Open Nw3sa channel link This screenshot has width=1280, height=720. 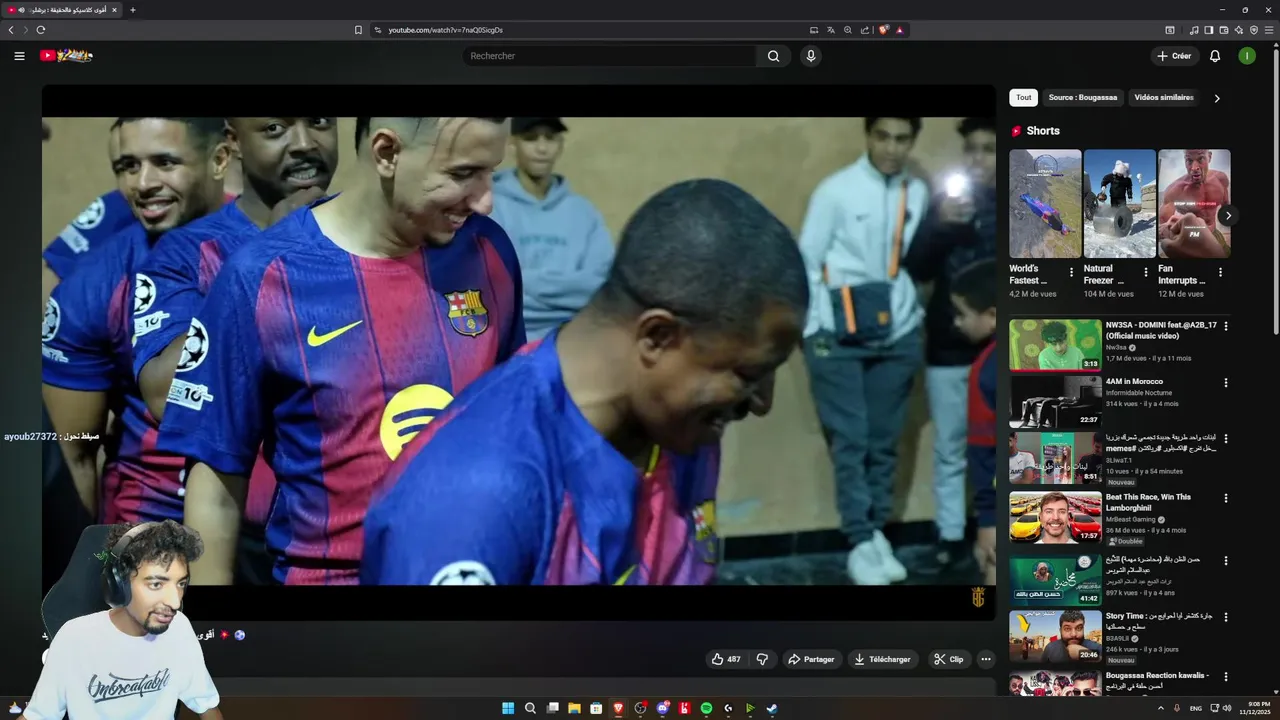(1116, 348)
